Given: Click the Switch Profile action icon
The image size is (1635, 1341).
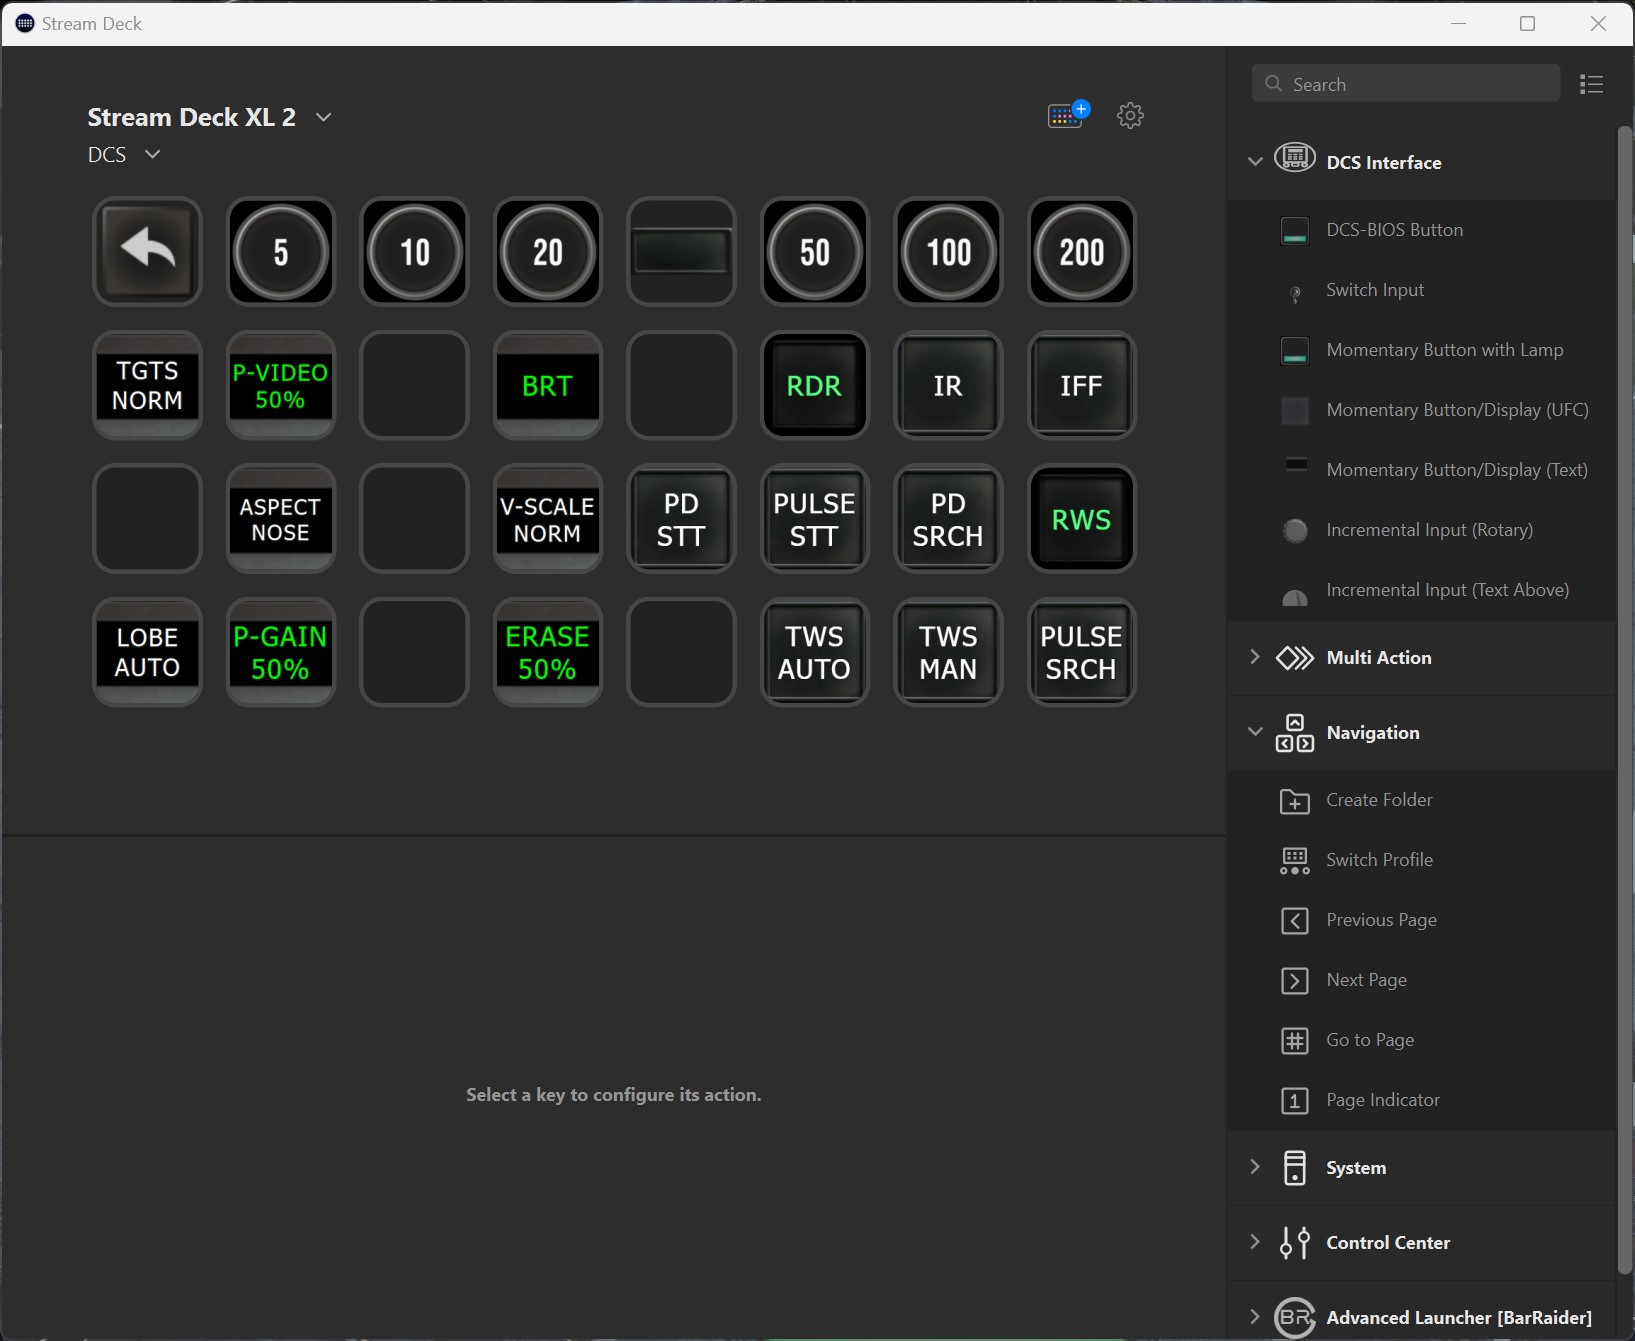Looking at the screenshot, I should click(1294, 861).
